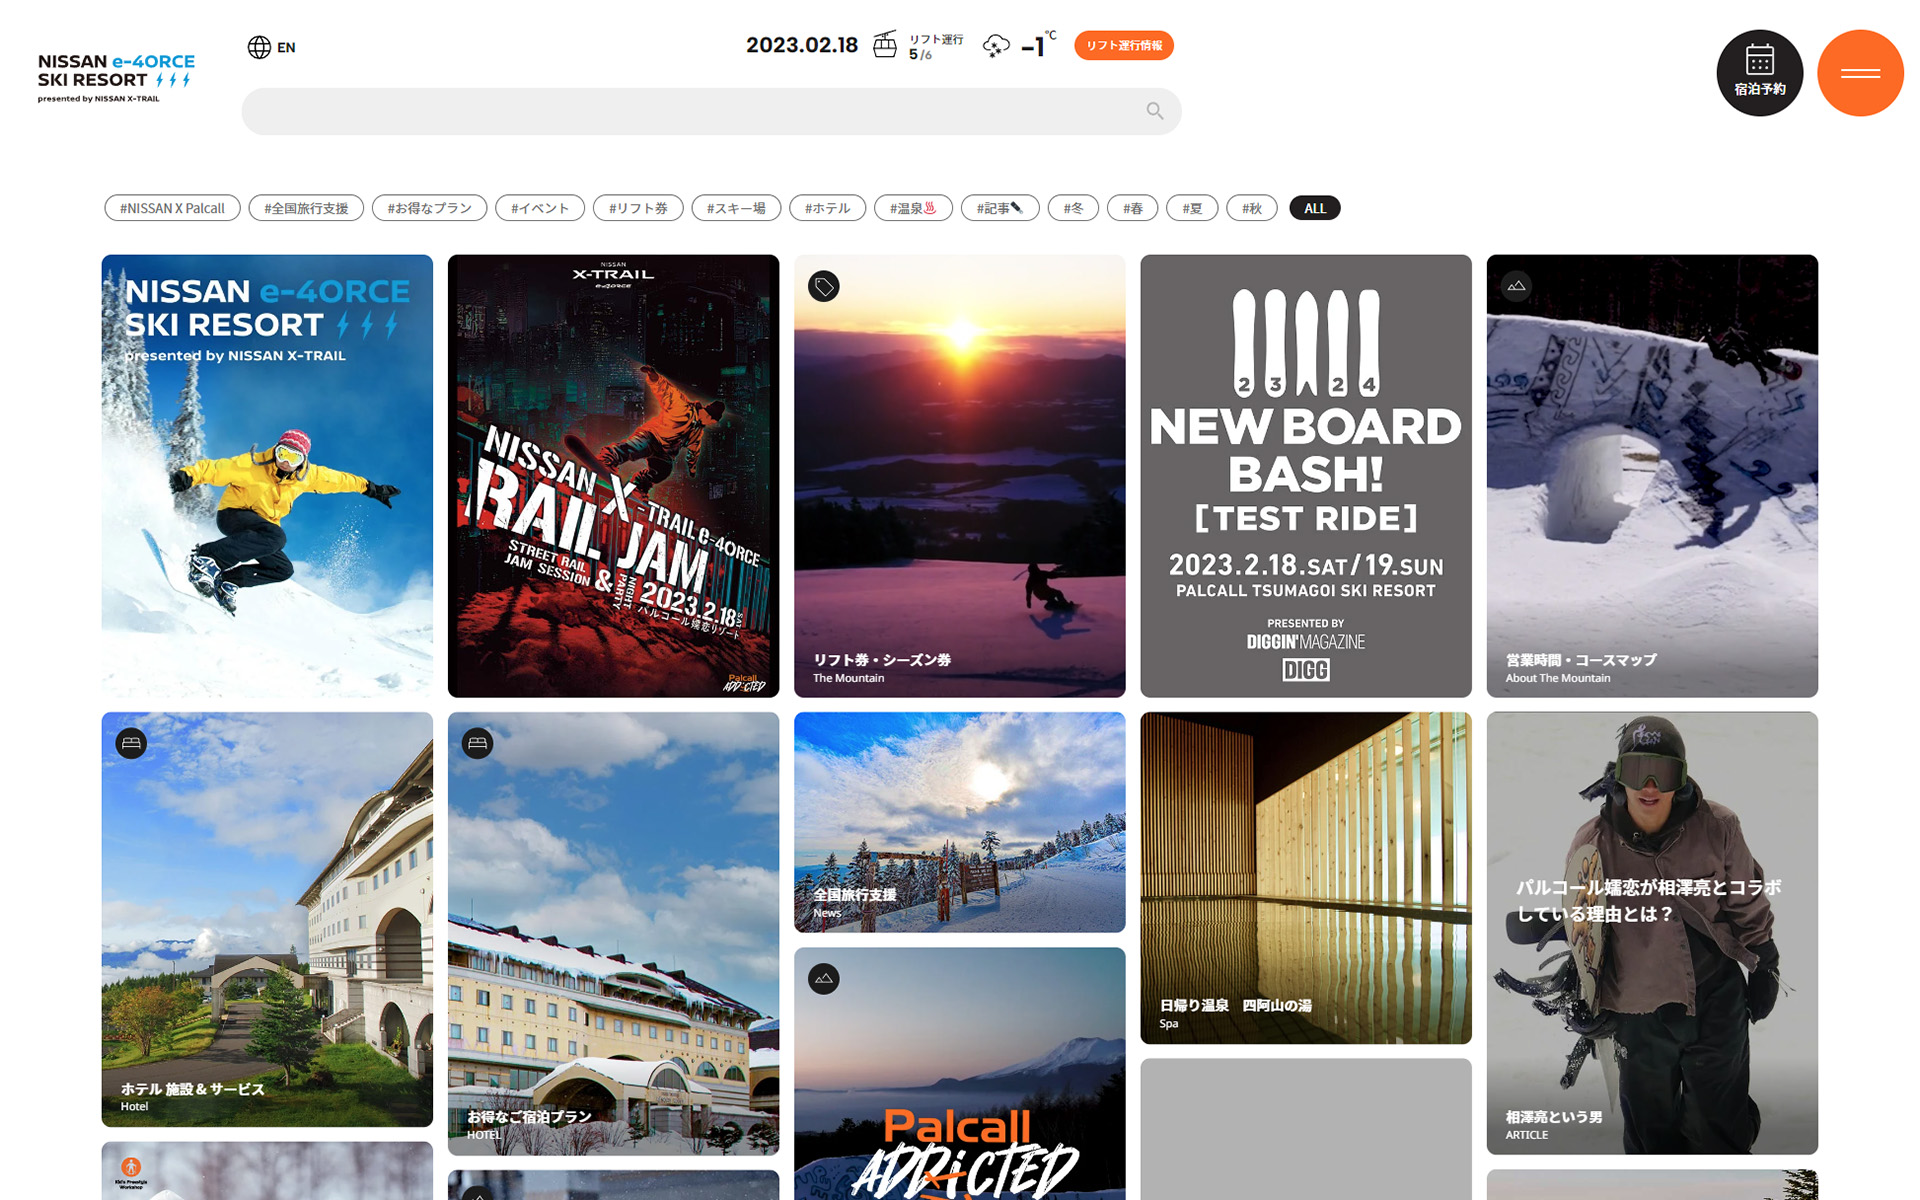The image size is (1920, 1200).
Task: Open the 日帰り温泉 四阿山の湯 Spa card
Action: tap(1305, 877)
